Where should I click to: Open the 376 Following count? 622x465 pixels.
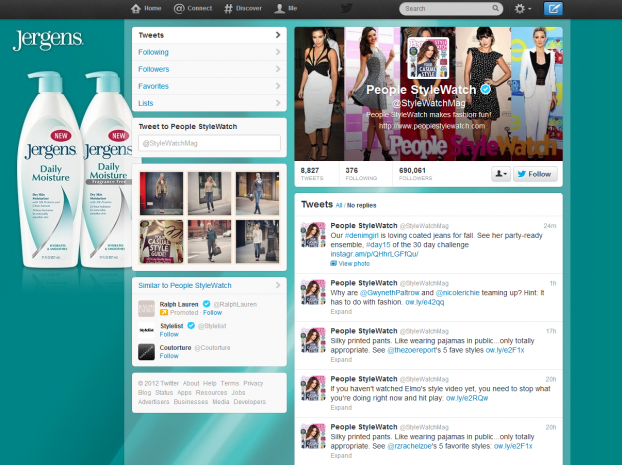click(361, 174)
